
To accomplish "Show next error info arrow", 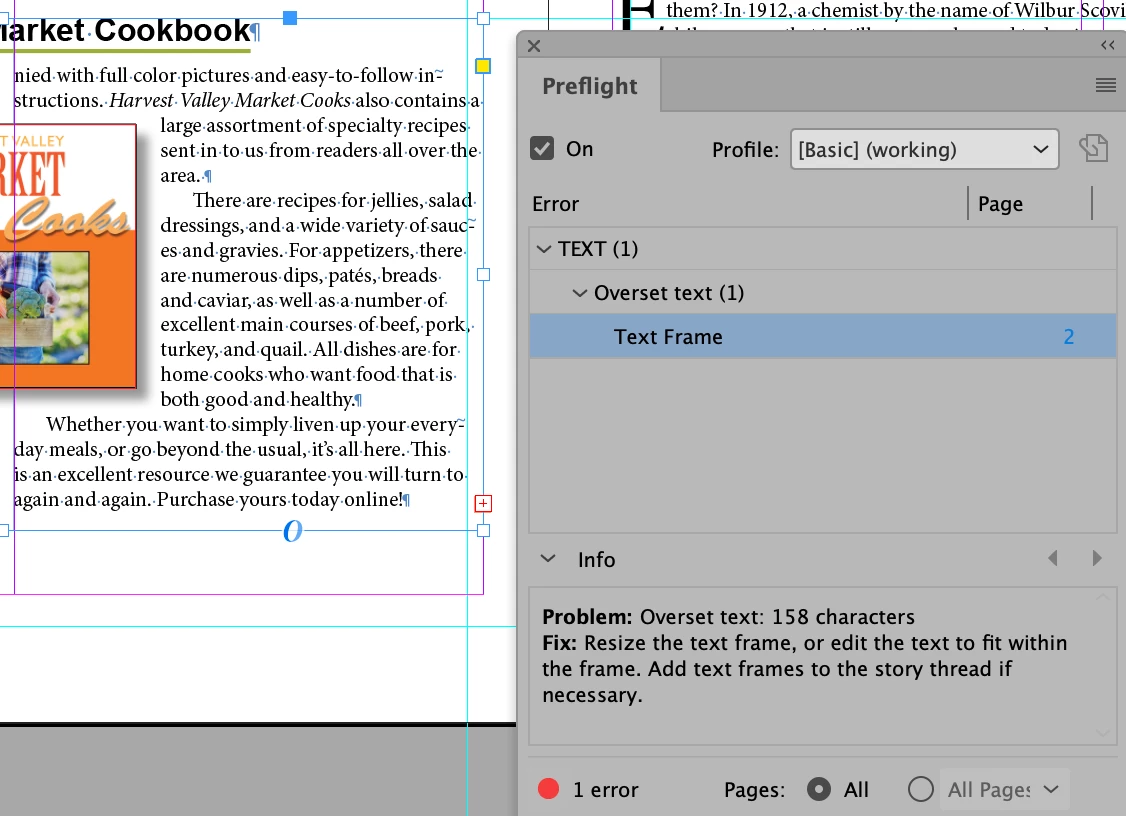I will click(1097, 558).
